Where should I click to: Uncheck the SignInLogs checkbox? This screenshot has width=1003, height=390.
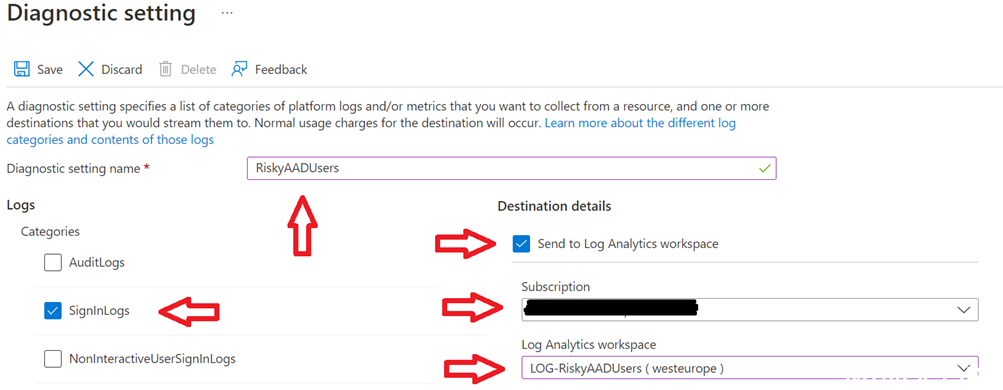click(52, 311)
